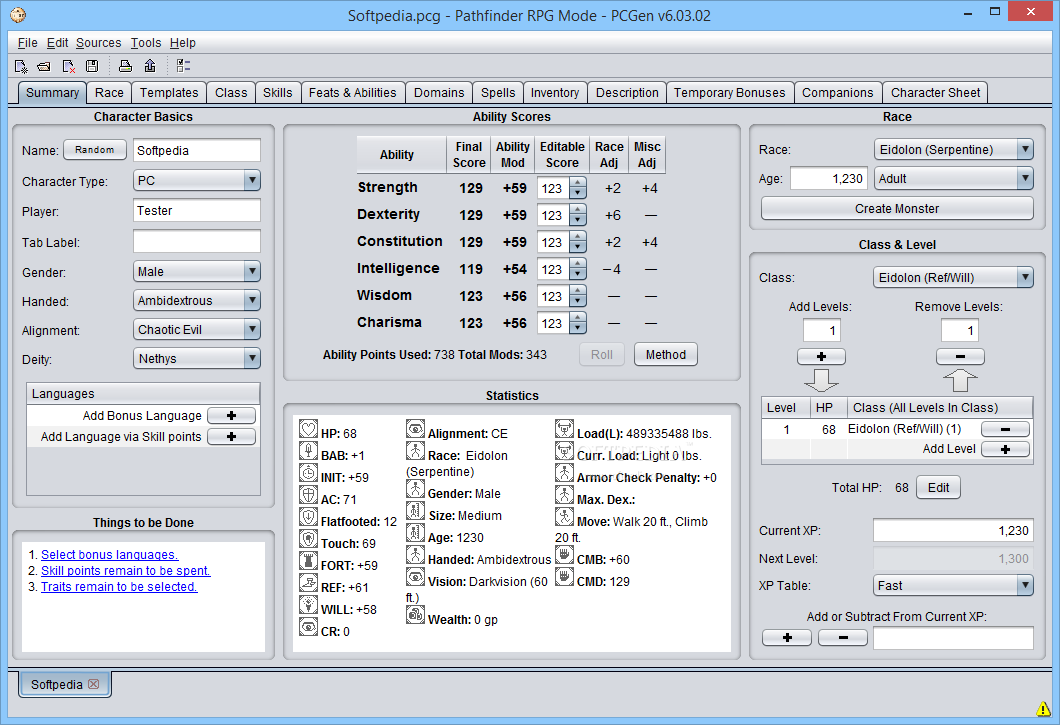
Task: Click the Save floppy disk icon
Action: tap(92, 66)
